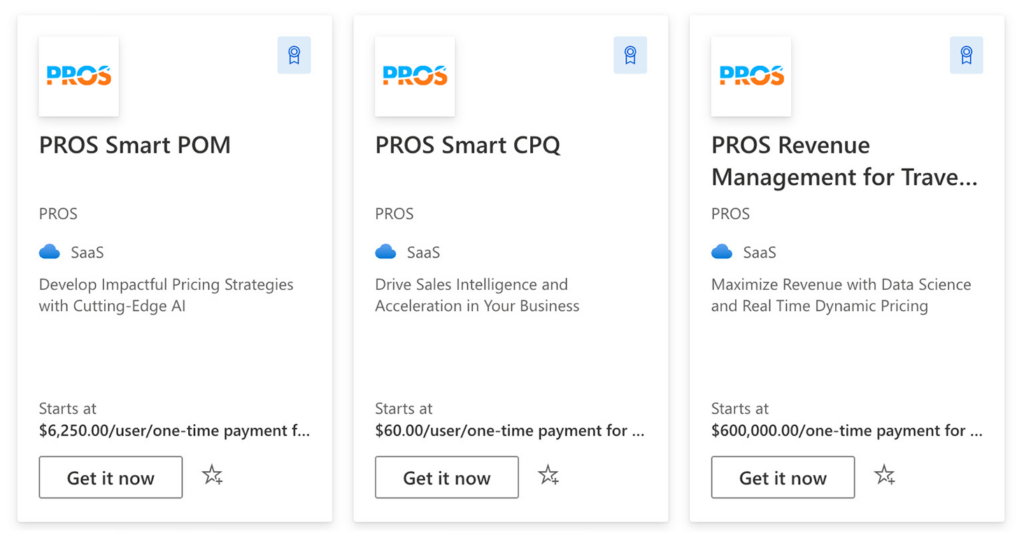Click the SaaS cloud icon on Smart CPQ card
The height and width of the screenshot is (539, 1024).
[x=386, y=252]
